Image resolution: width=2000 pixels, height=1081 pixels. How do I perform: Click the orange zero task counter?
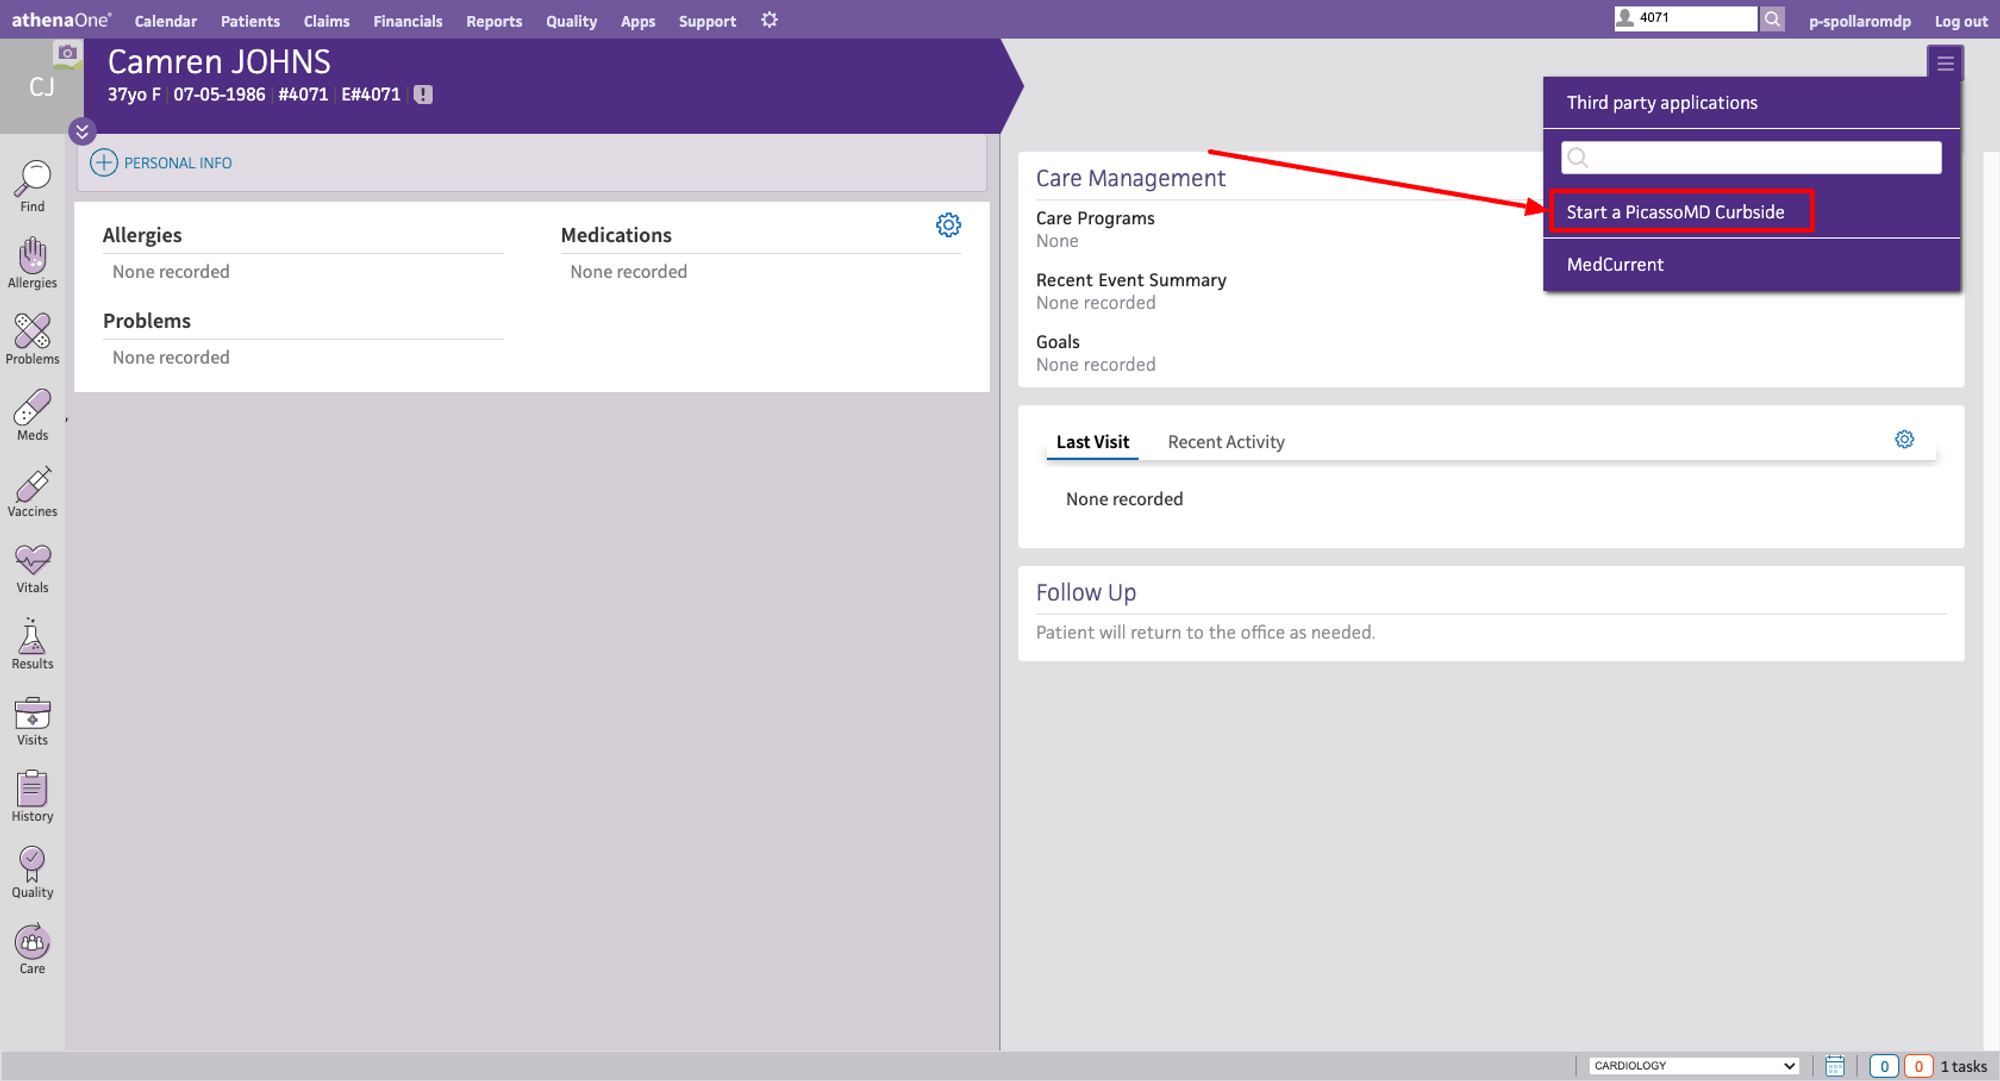point(1919,1065)
